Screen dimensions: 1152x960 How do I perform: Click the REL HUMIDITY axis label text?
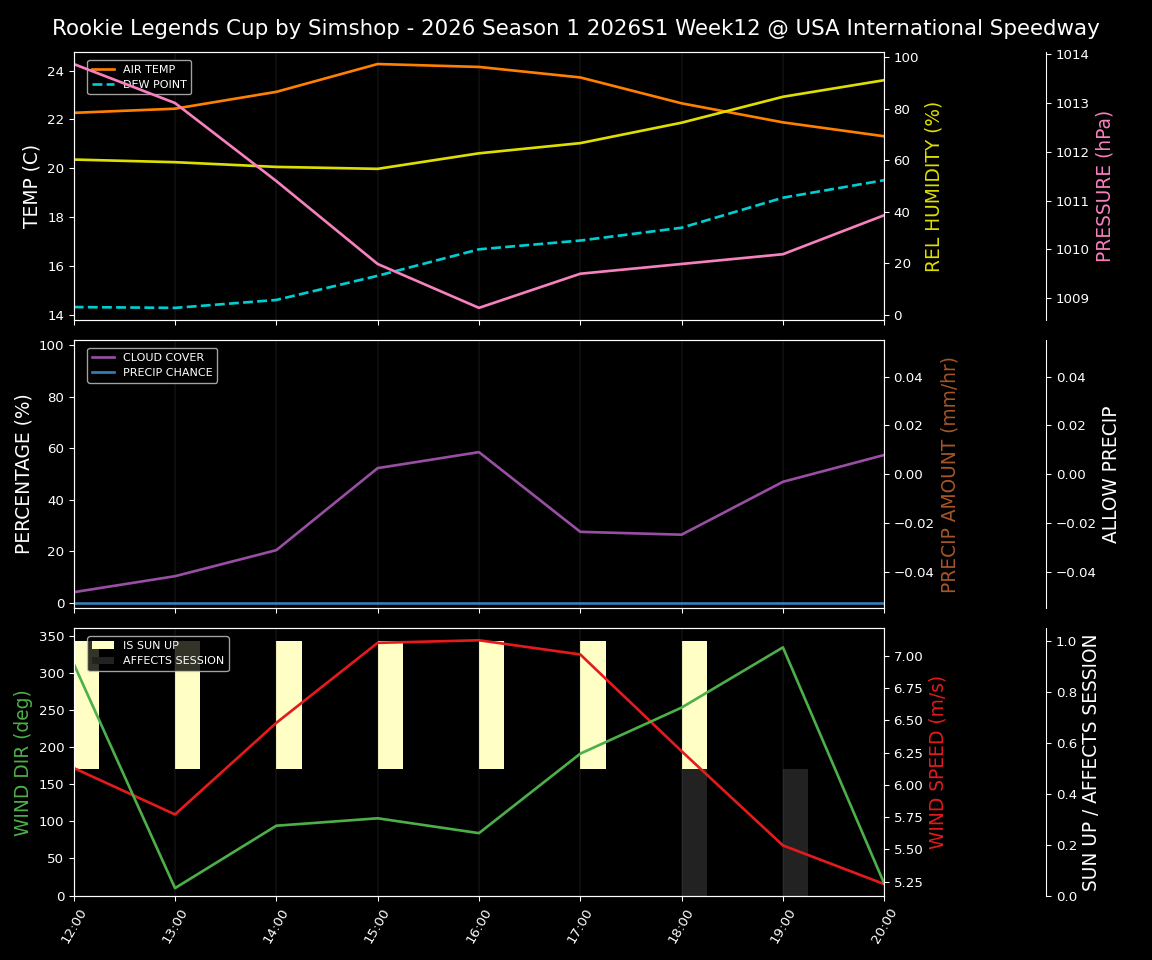932,185
